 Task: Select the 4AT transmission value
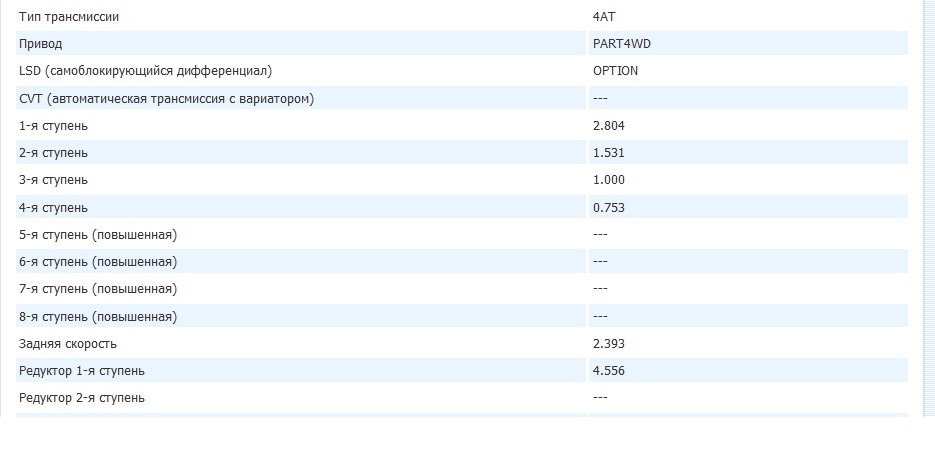pyautogui.click(x=605, y=17)
